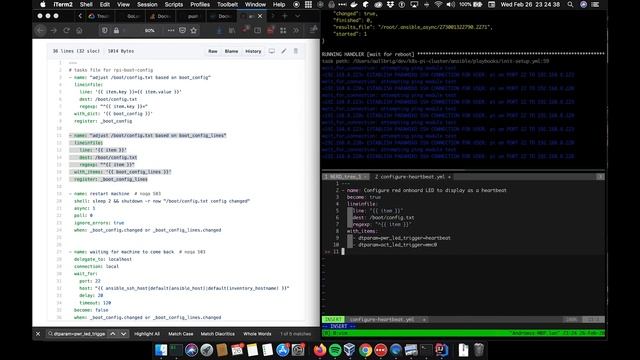
Task: Open the Apple menu
Action: pos(42,4)
